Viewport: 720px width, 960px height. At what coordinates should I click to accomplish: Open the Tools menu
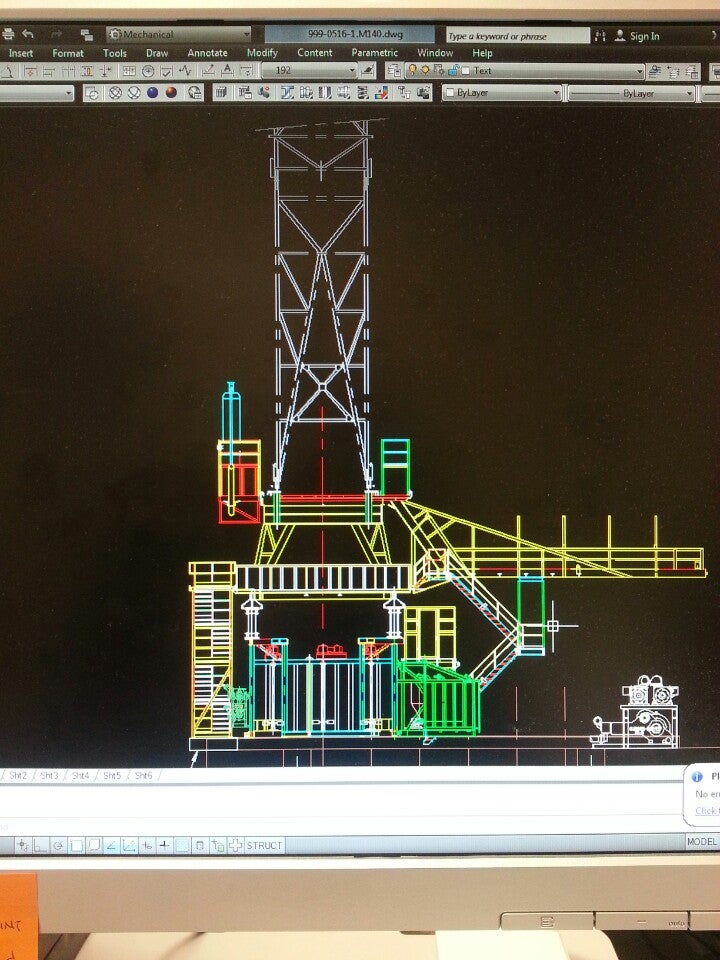coord(114,53)
